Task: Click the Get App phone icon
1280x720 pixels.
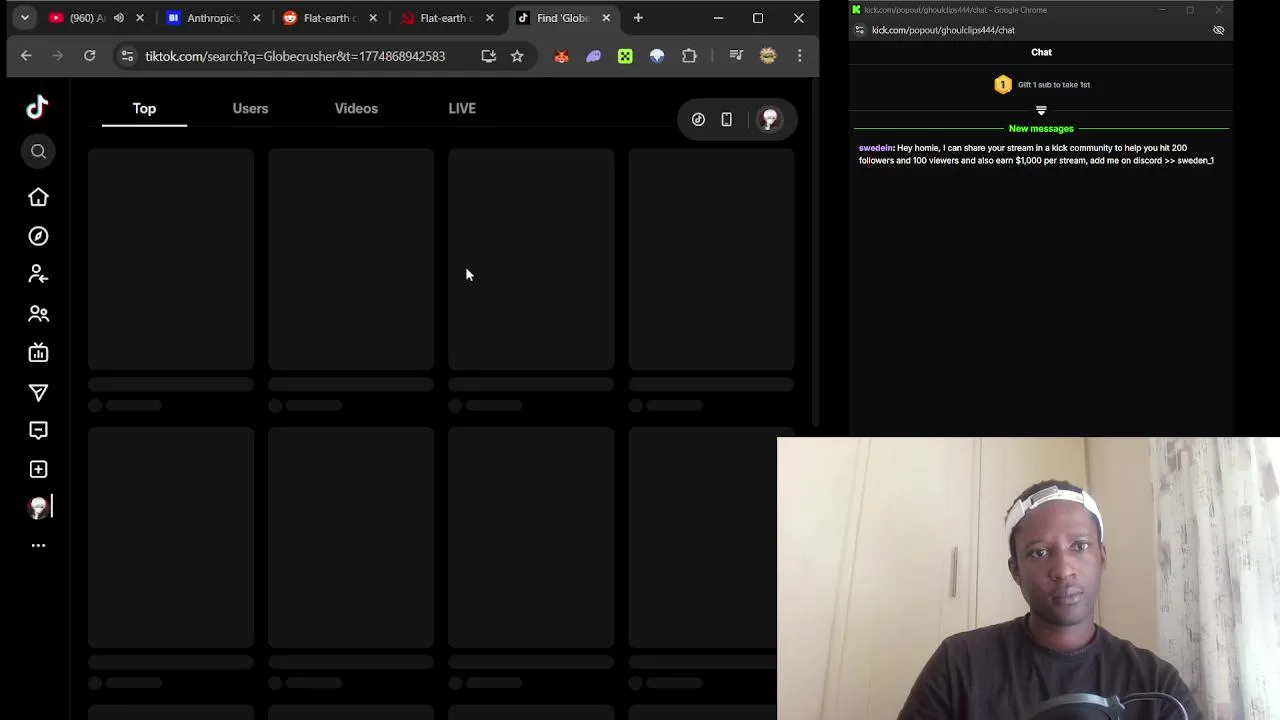Action: click(727, 120)
